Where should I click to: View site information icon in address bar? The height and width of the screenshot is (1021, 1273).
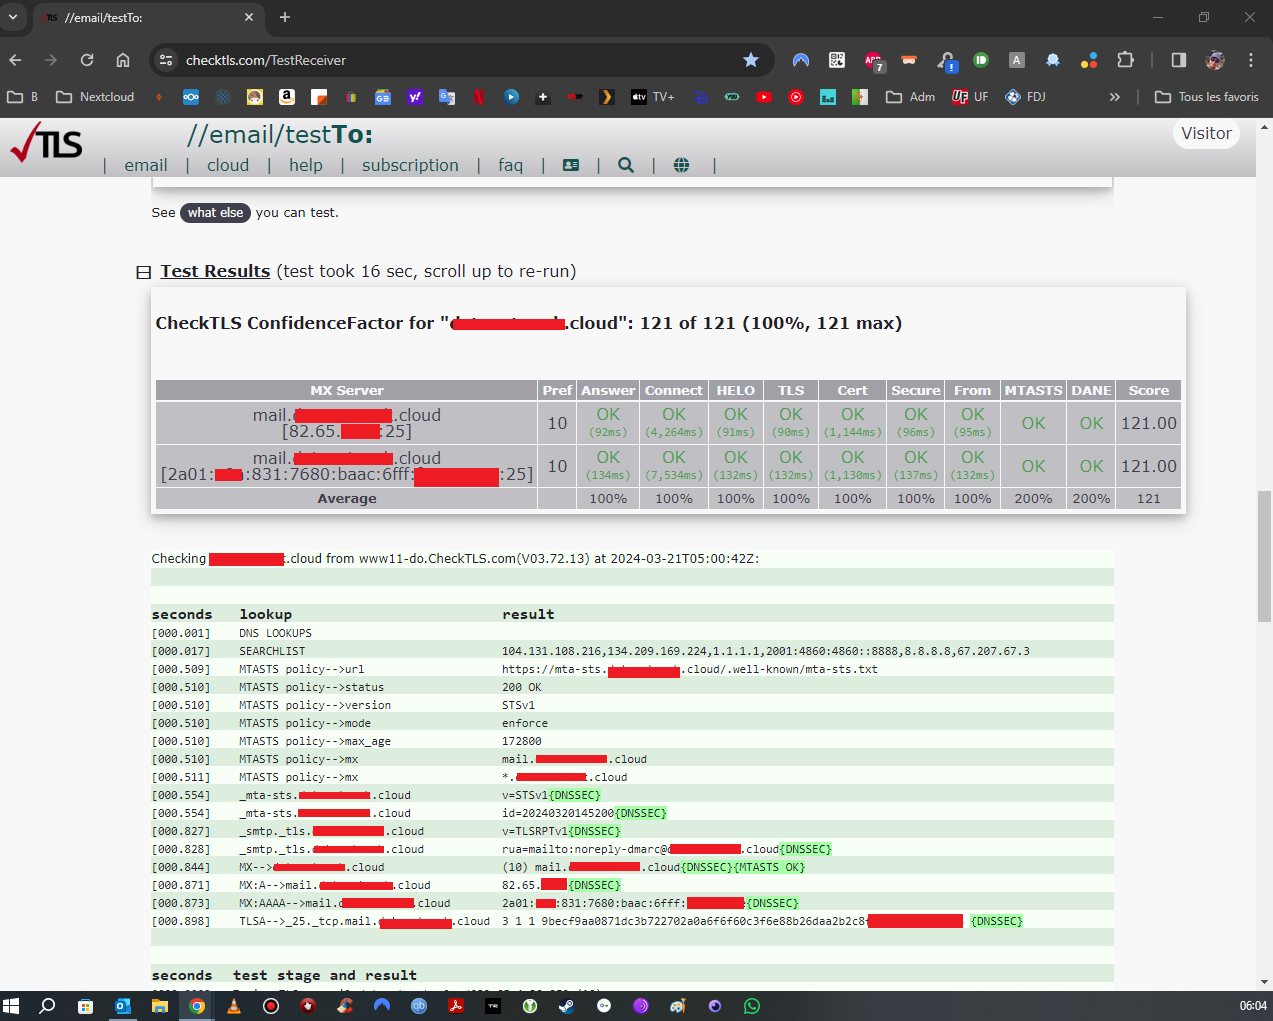pyautogui.click(x=166, y=60)
